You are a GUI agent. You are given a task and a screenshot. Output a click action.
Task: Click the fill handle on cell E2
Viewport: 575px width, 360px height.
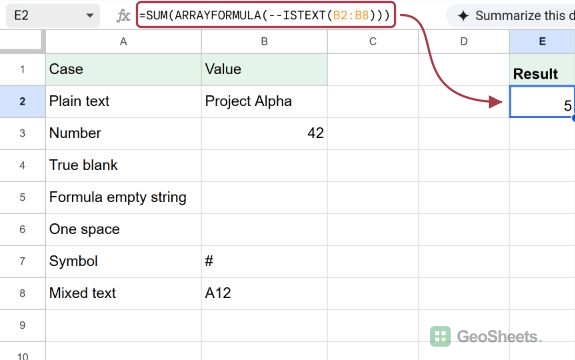[573, 118]
